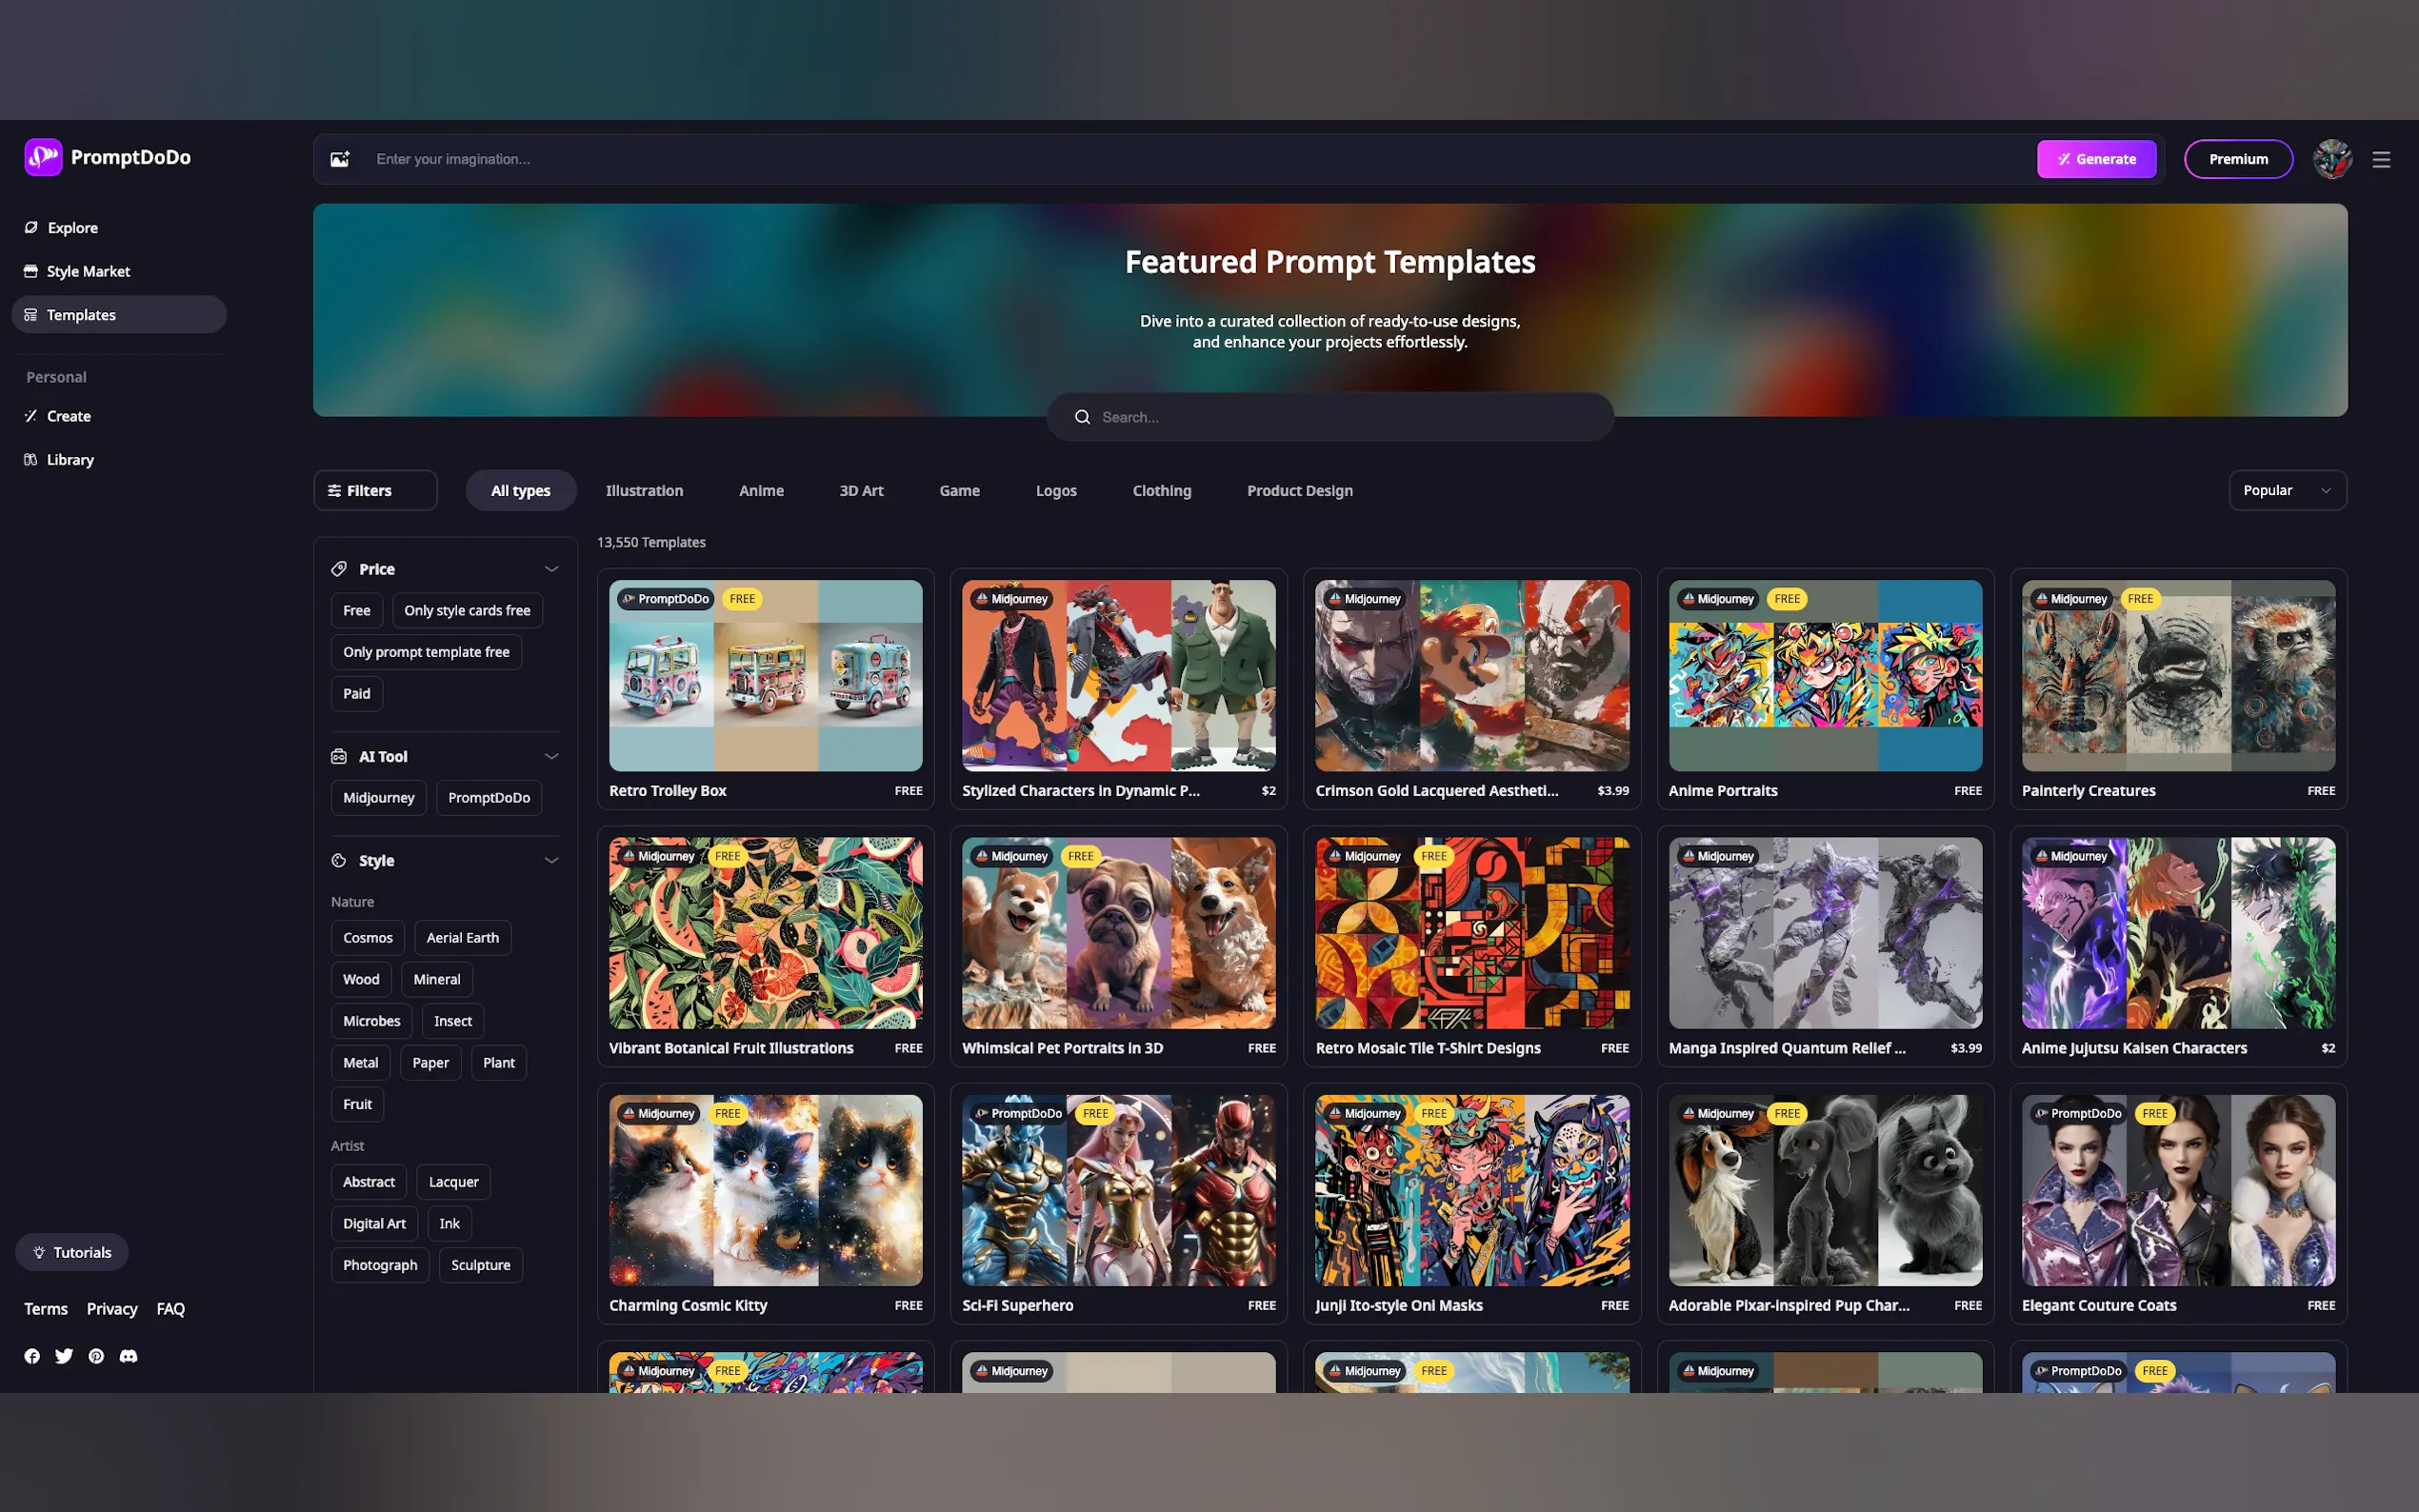The height and width of the screenshot is (1512, 2419).
Task: Open the hamburger menu icon
Action: 2381,160
